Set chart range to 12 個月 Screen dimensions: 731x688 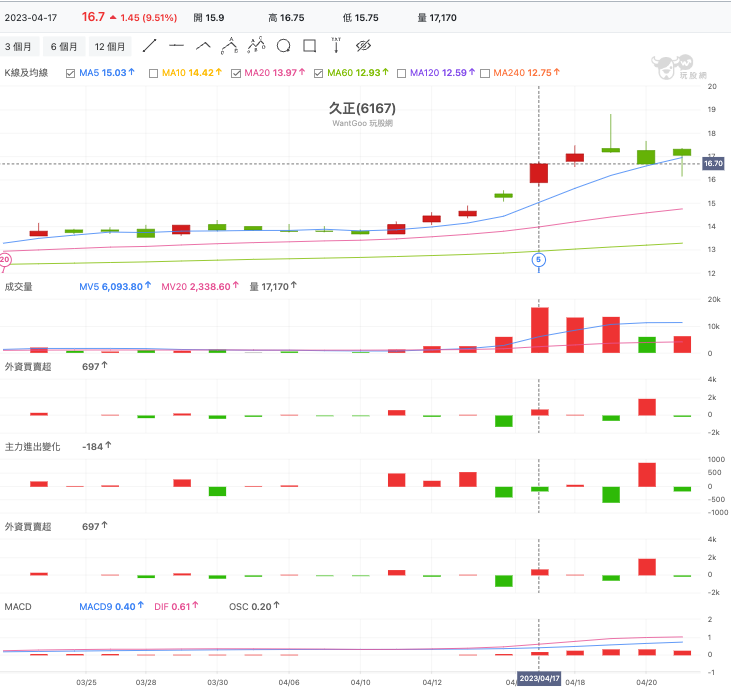pyautogui.click(x=110, y=47)
